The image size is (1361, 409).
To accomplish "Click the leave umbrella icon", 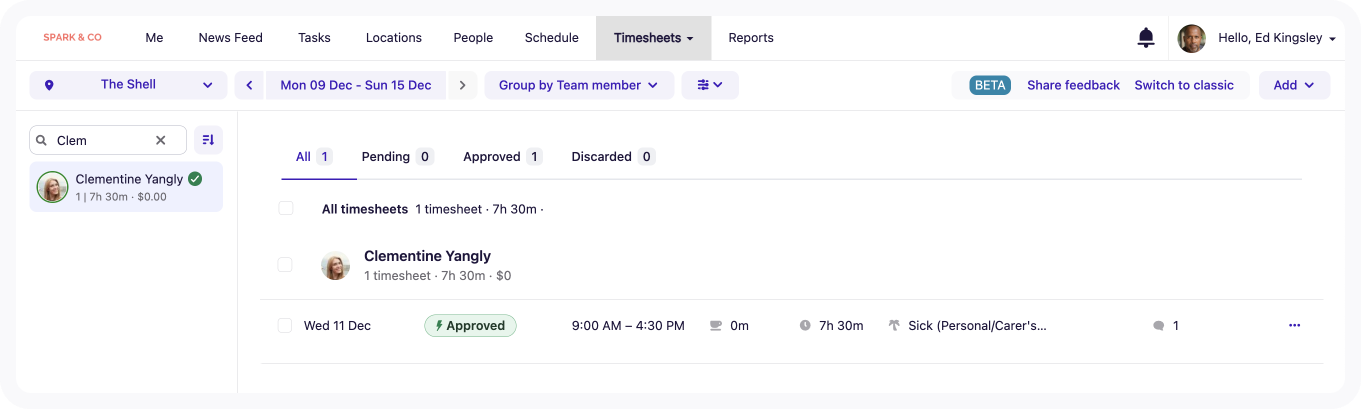I will point(894,326).
